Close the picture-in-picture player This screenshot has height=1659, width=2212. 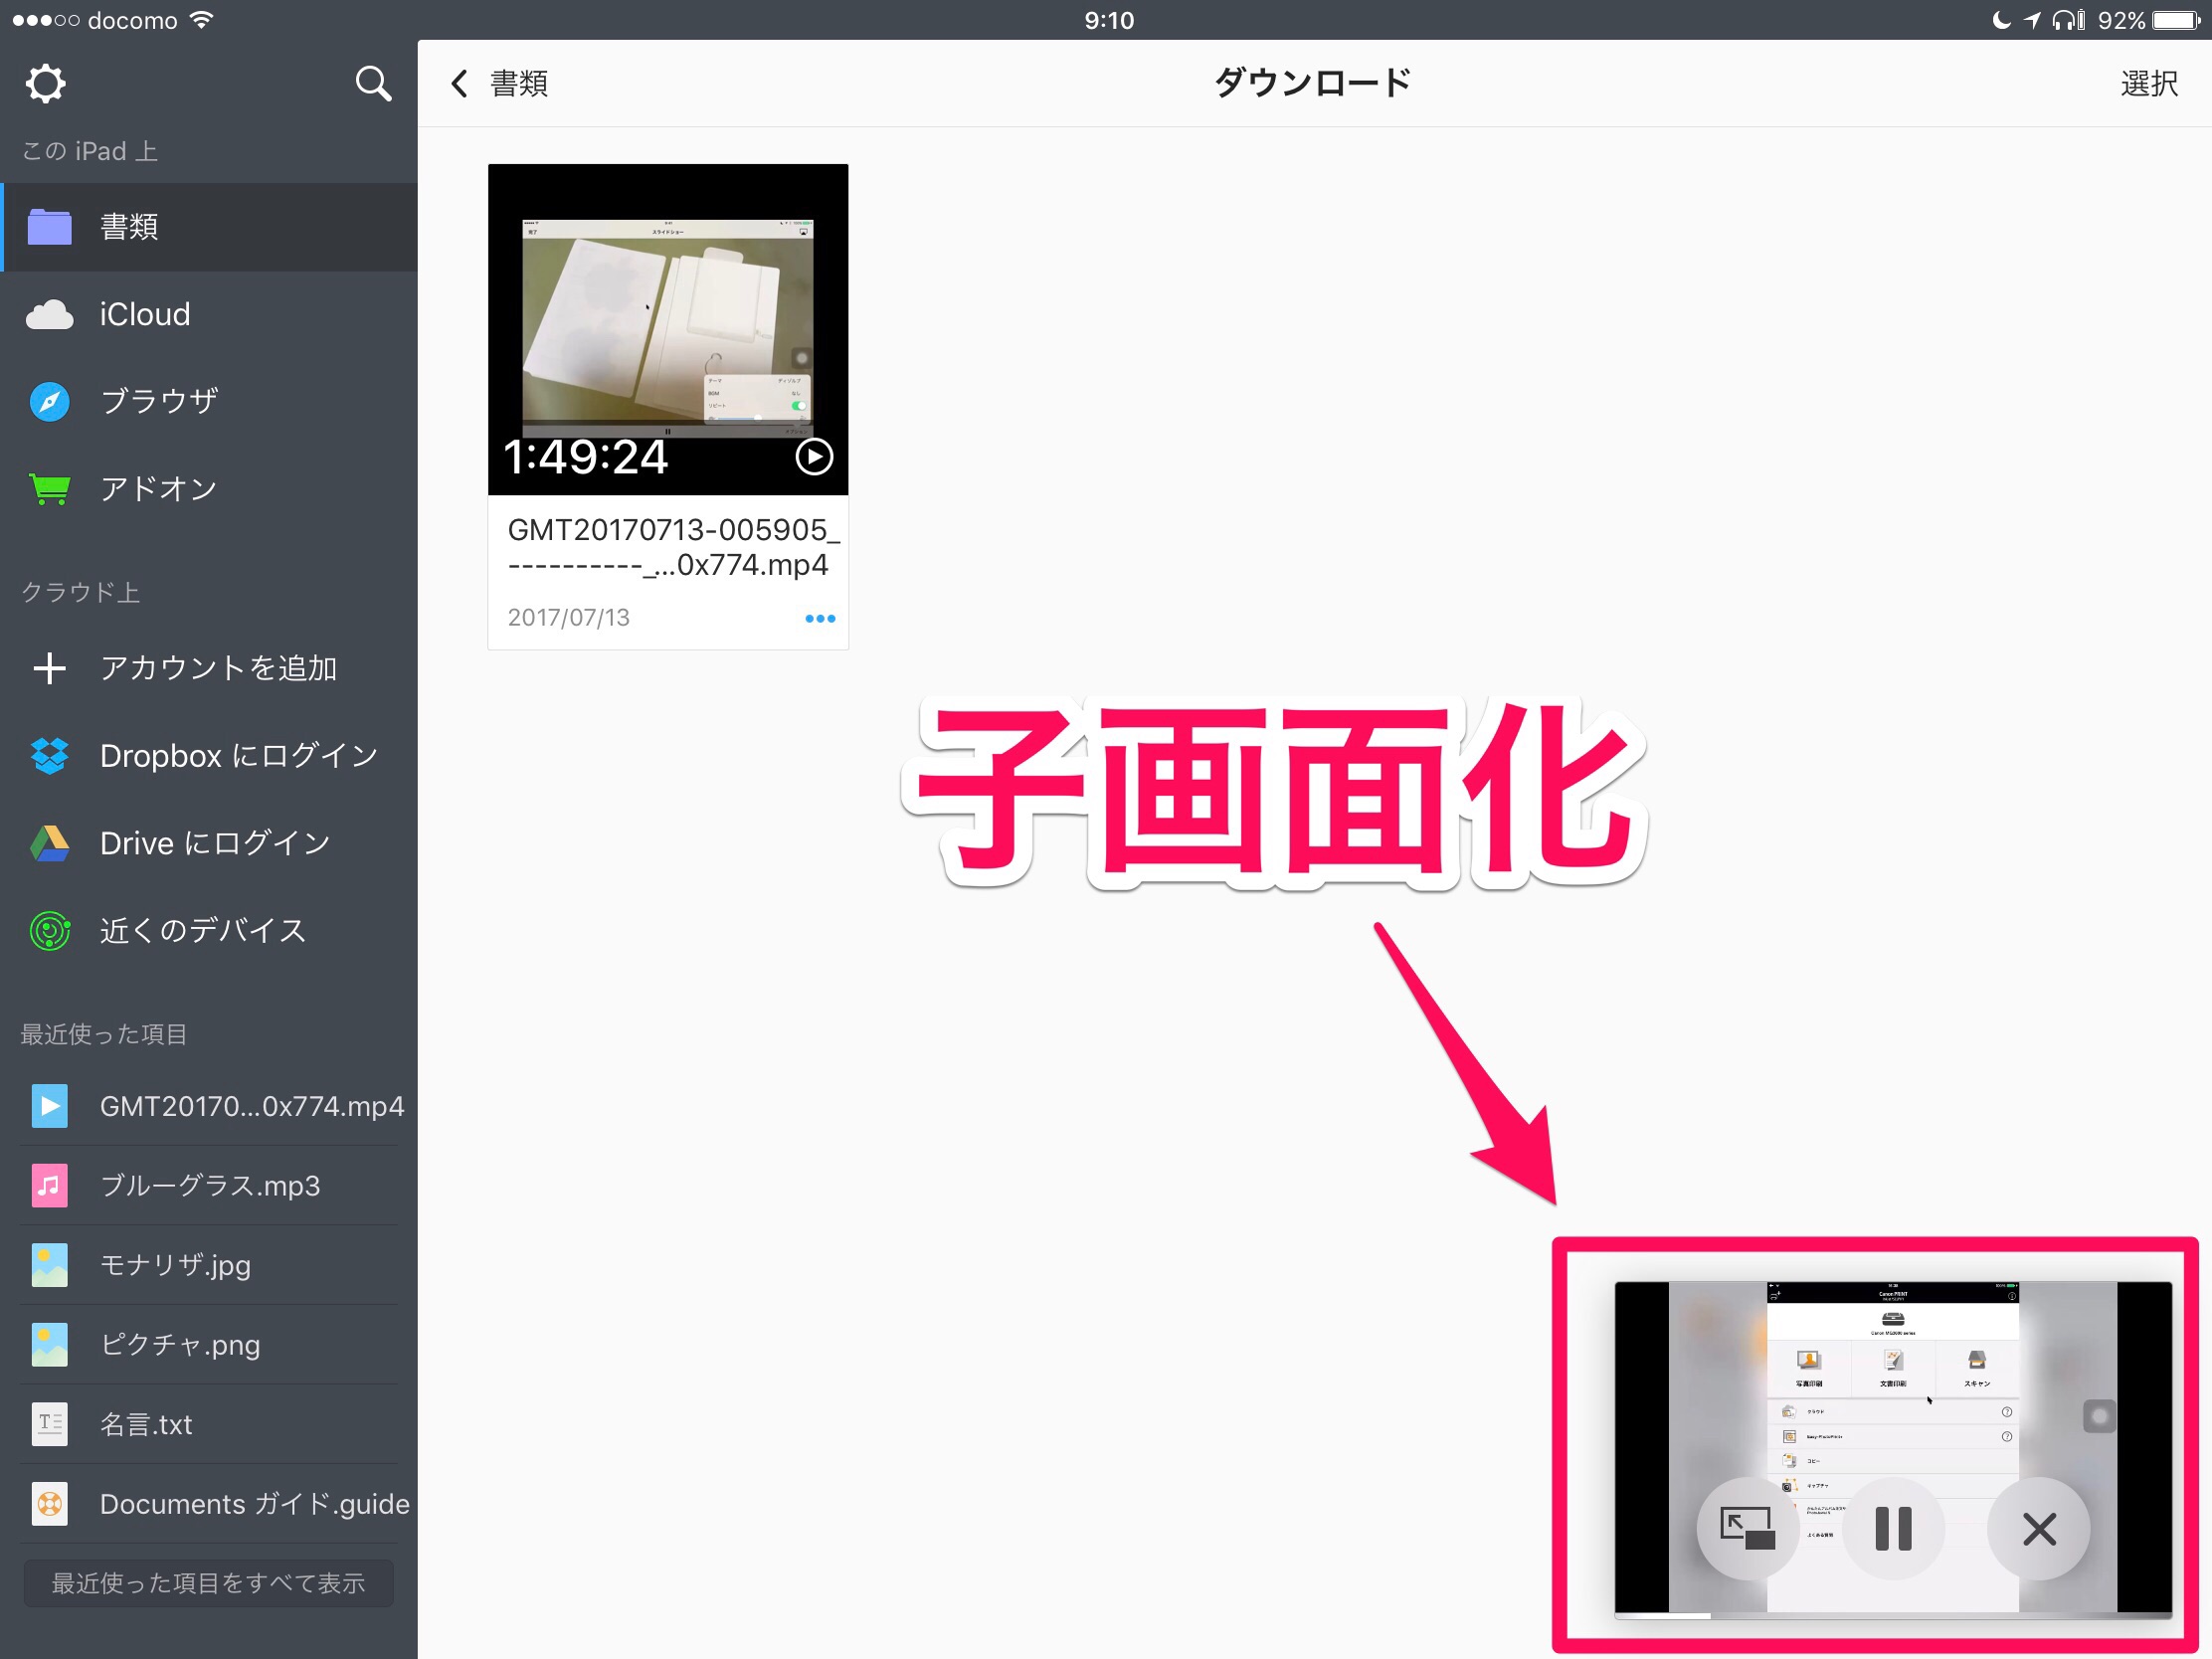point(2038,1528)
